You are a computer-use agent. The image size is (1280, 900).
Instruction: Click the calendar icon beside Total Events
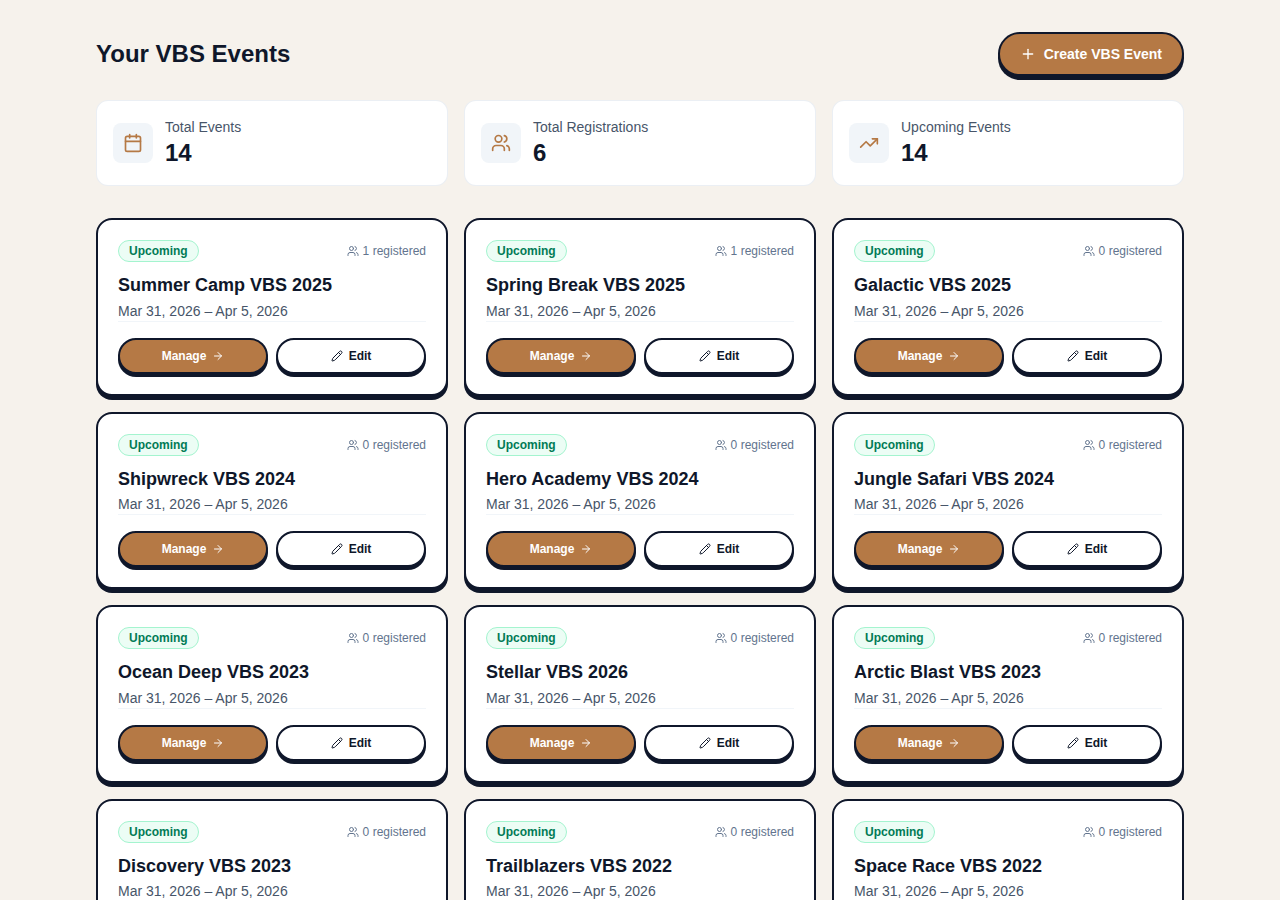132,142
